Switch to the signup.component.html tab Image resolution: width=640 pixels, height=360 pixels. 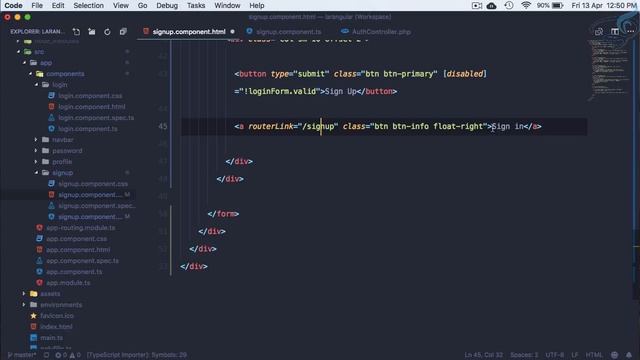point(189,31)
